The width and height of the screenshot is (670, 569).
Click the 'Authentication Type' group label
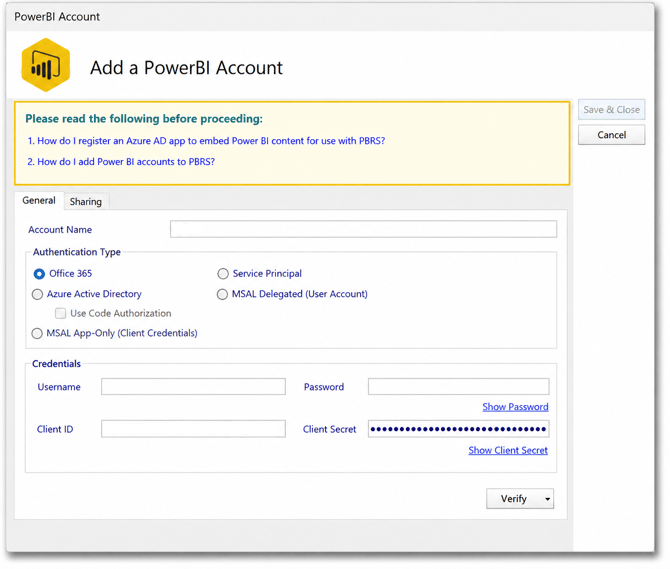[x=77, y=252]
